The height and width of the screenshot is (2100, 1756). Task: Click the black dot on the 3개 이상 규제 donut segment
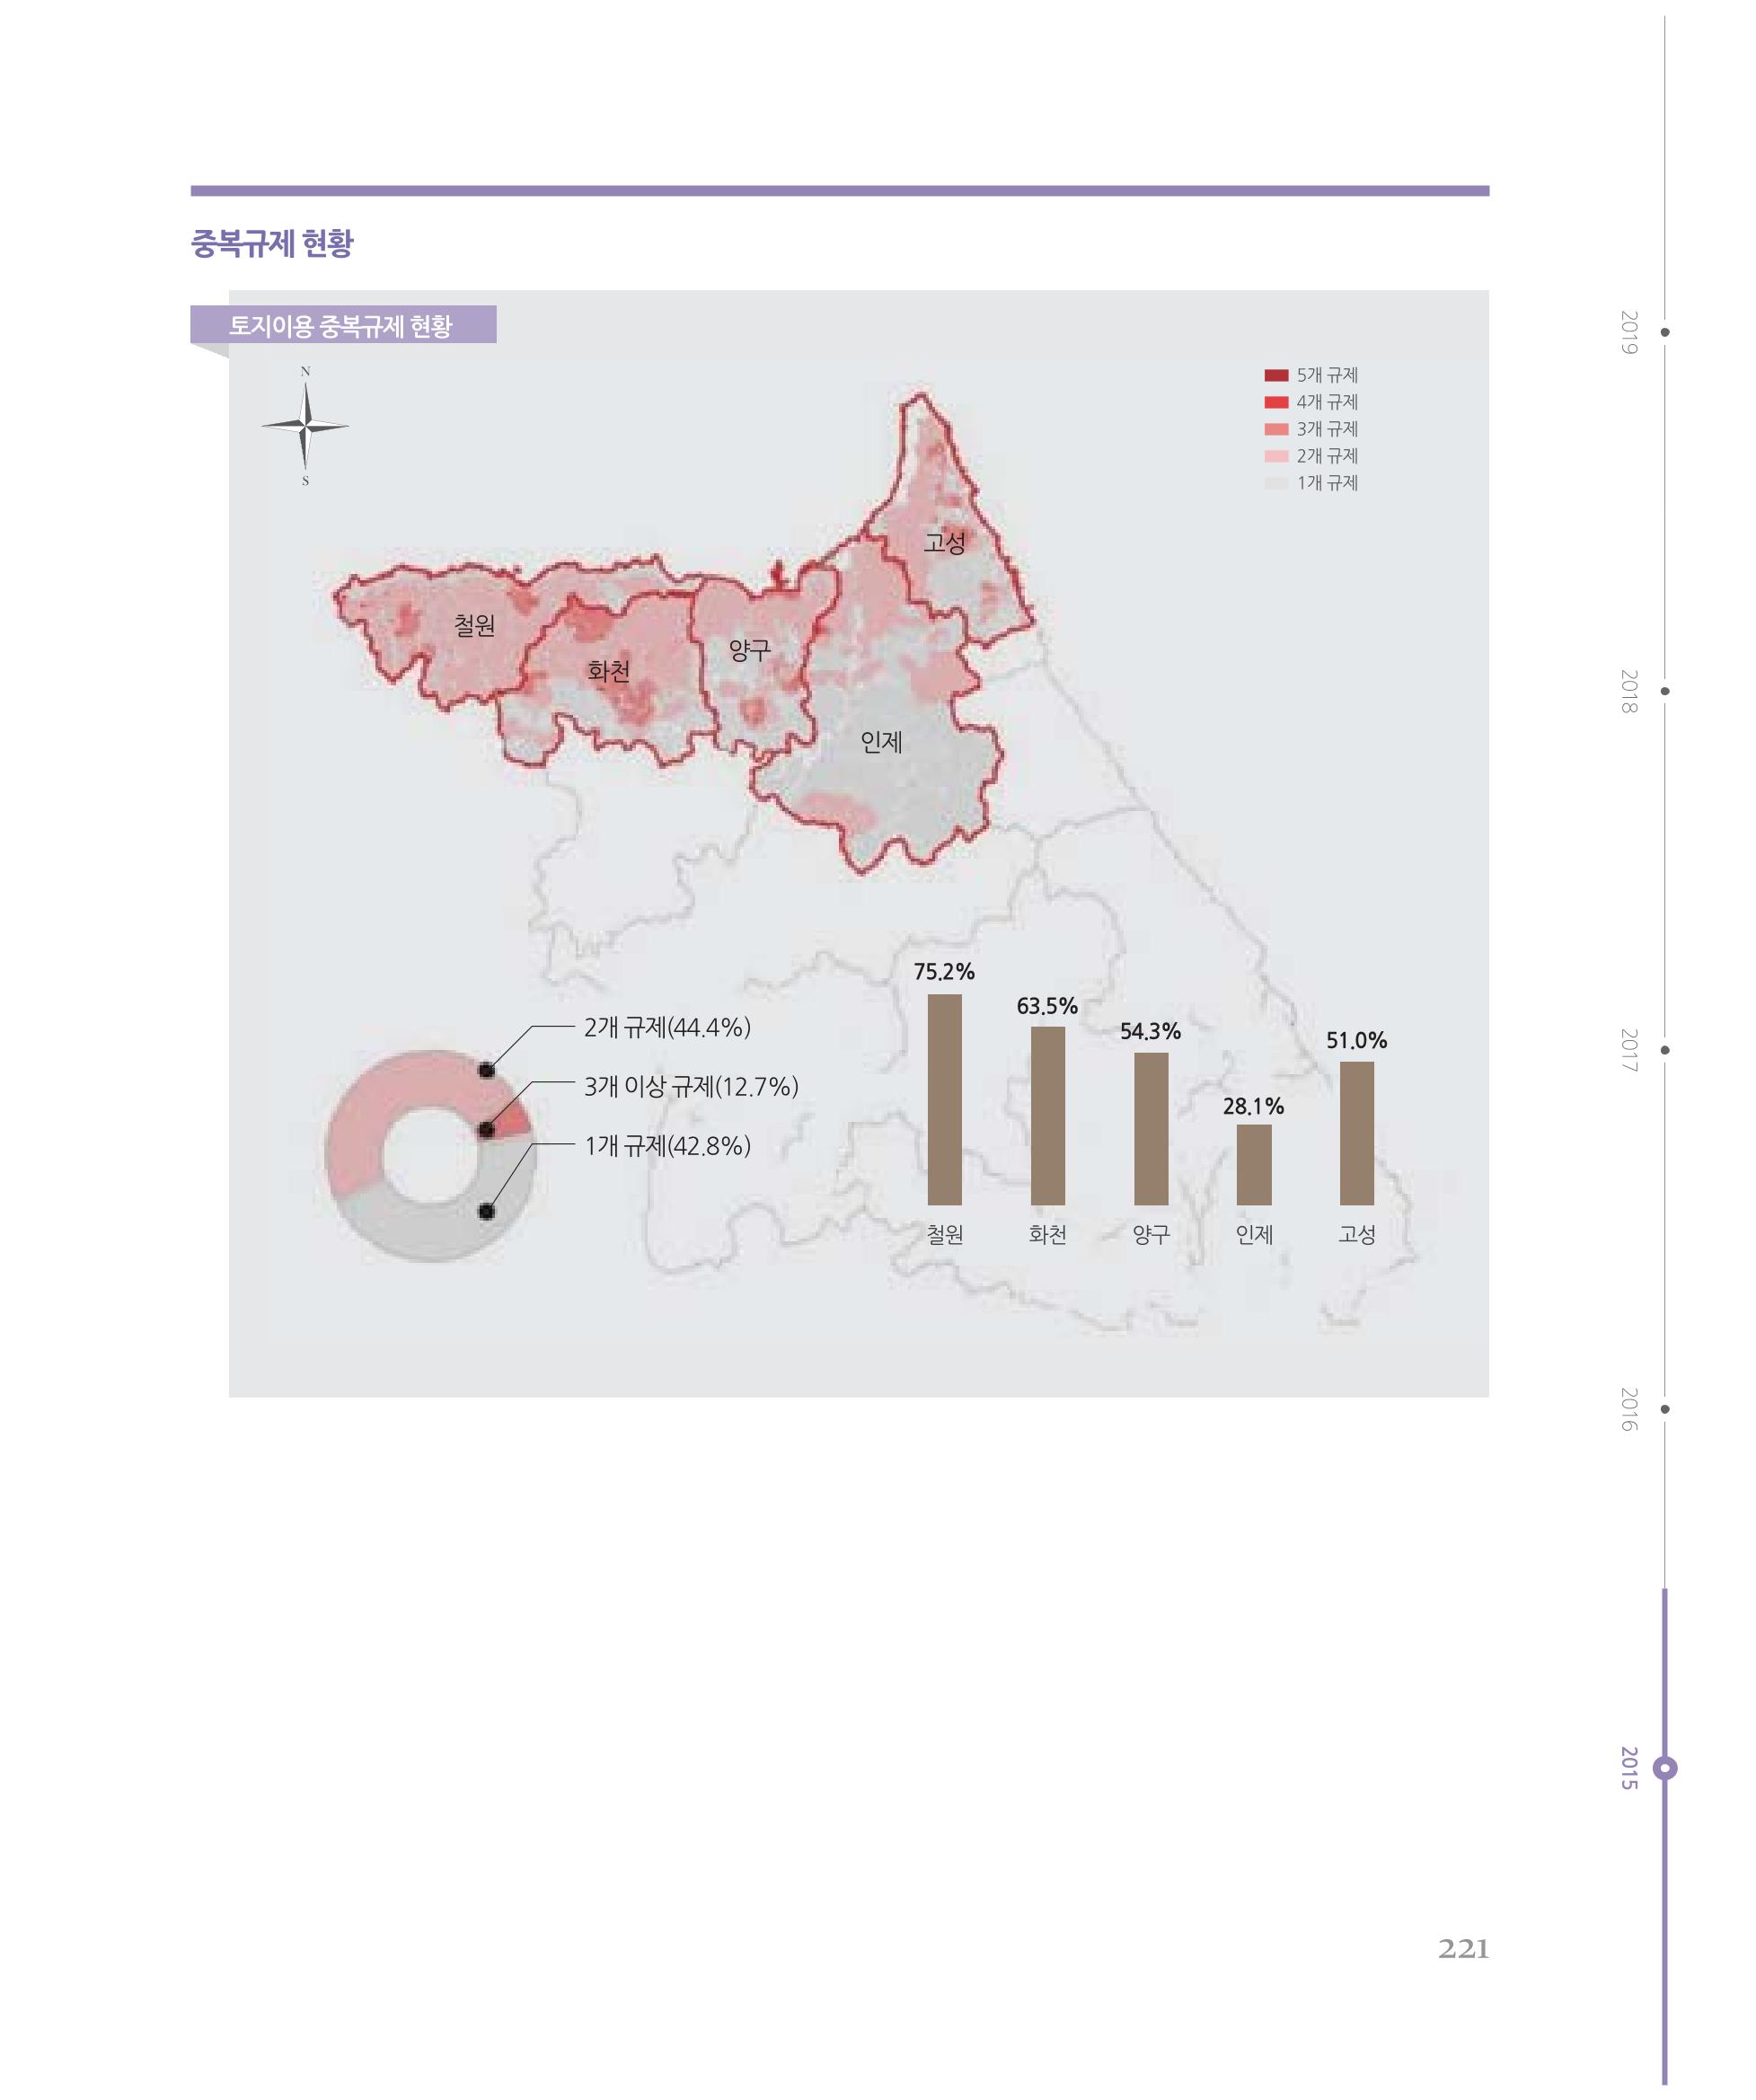point(486,1130)
